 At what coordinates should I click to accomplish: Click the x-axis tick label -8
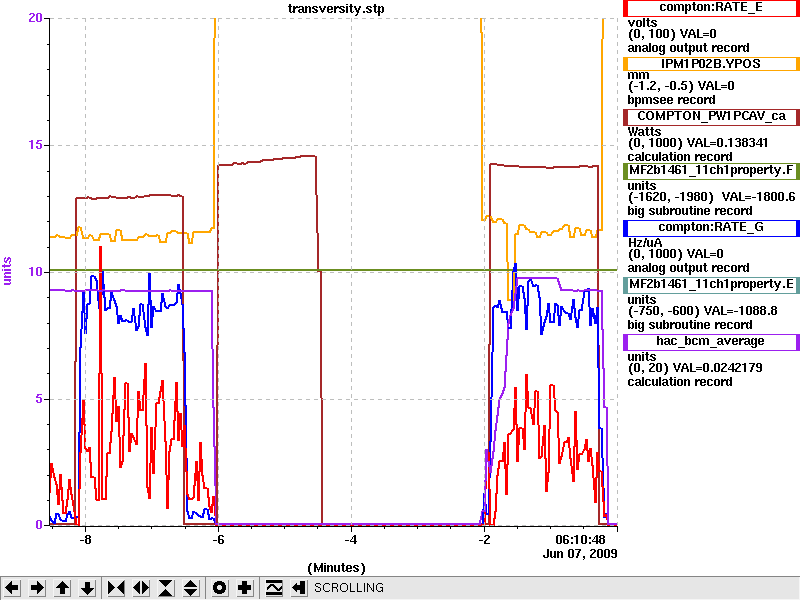pos(85,540)
